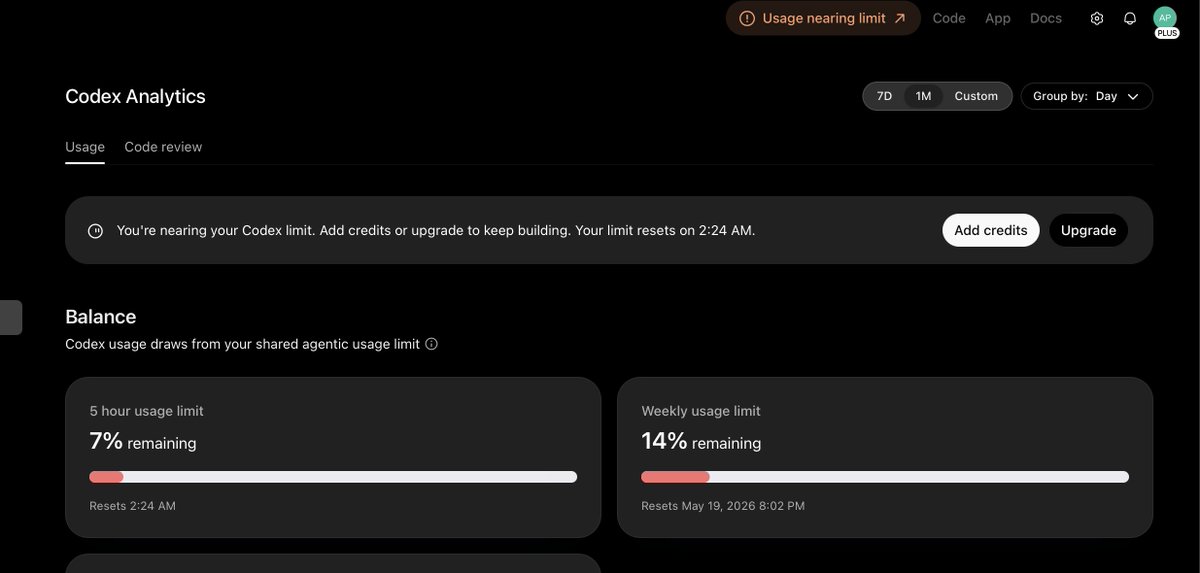Screen dimensions: 1200x573
Task: Click the Weekly usage limit card
Action: [885, 457]
